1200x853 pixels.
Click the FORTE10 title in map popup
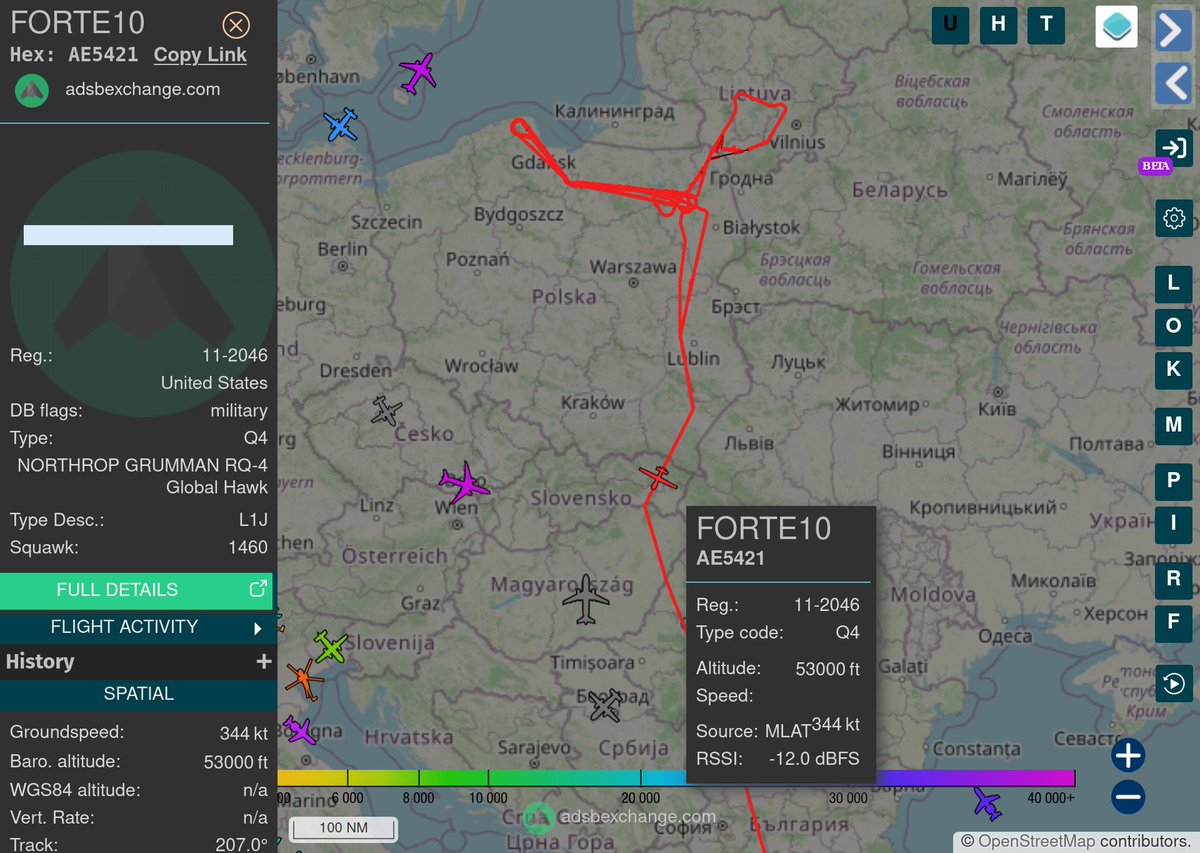[x=763, y=528]
